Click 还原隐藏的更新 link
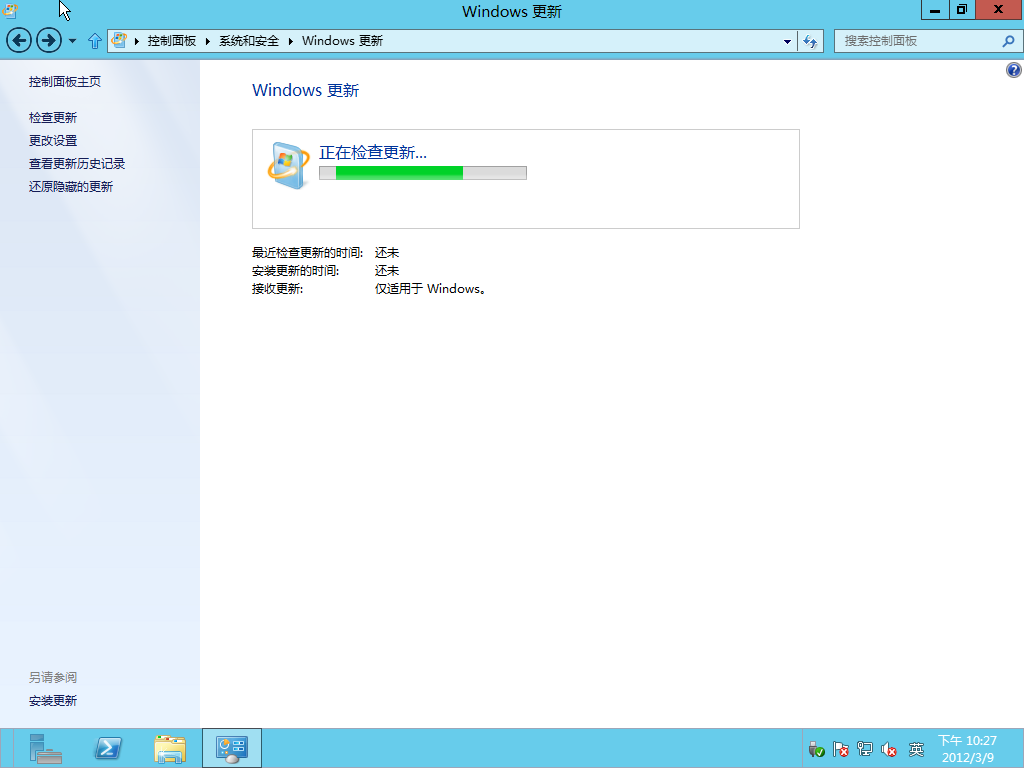 tap(71, 187)
